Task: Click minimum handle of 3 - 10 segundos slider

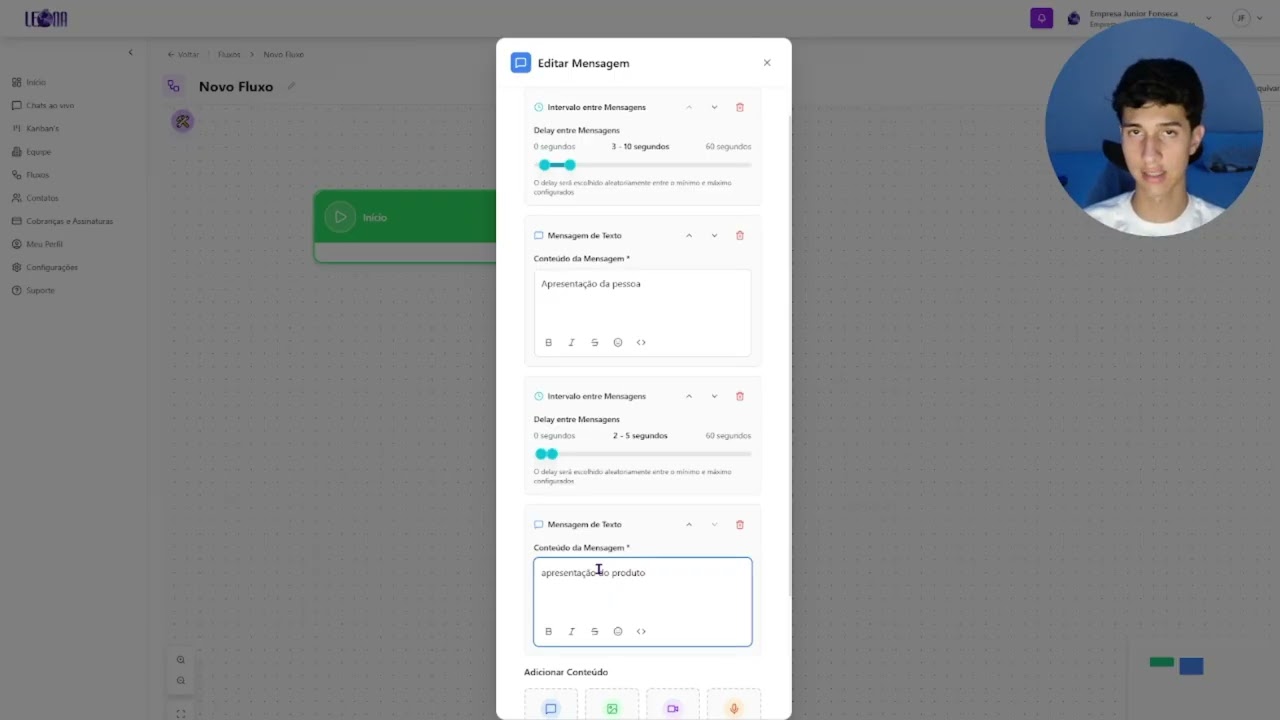Action: coord(544,165)
